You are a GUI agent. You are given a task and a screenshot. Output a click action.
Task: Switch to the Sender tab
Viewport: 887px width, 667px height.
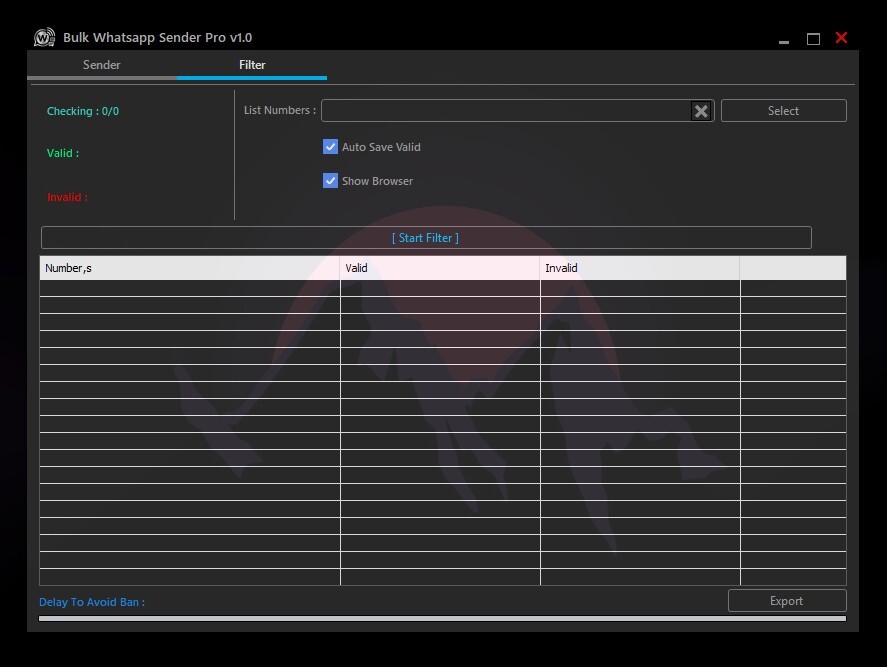pyautogui.click(x=102, y=65)
